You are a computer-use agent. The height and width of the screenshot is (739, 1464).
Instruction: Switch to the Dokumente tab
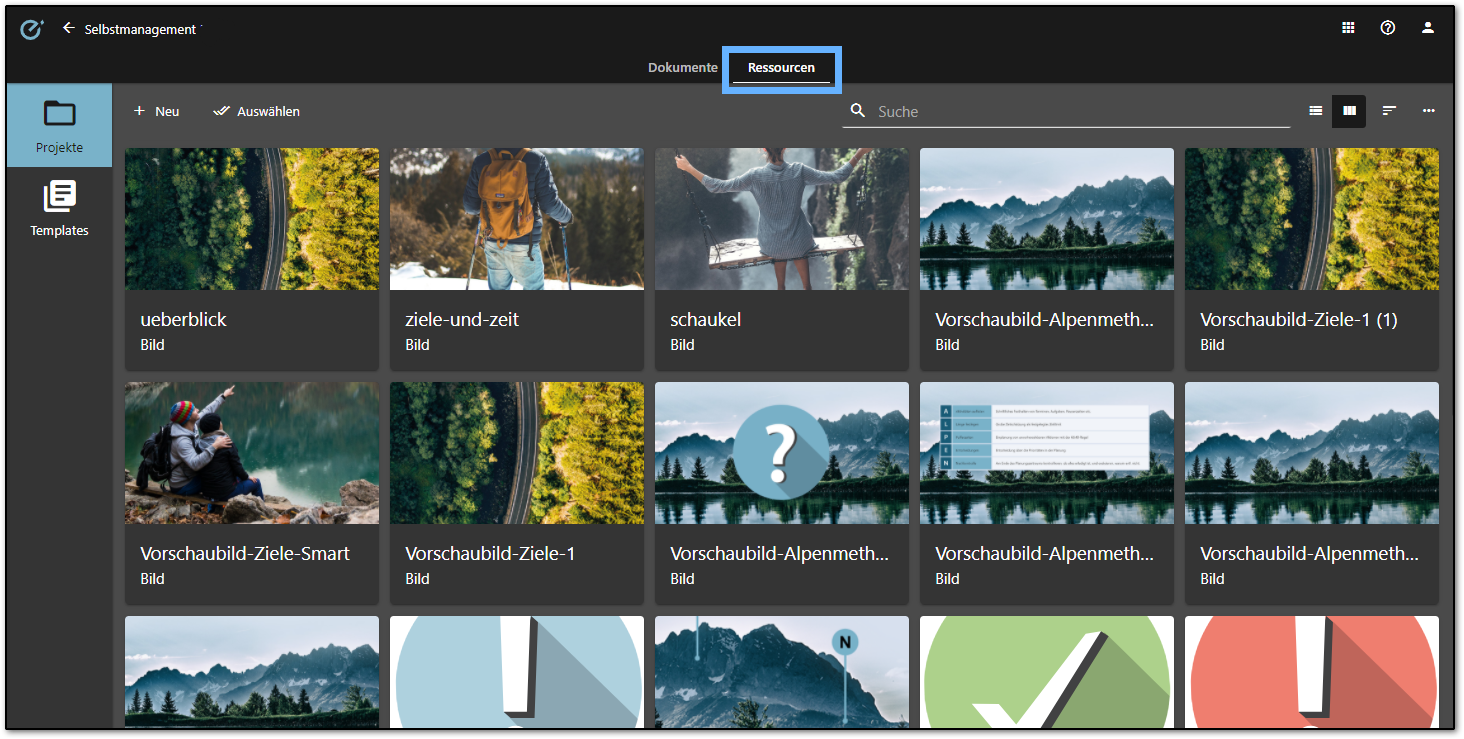coord(683,68)
